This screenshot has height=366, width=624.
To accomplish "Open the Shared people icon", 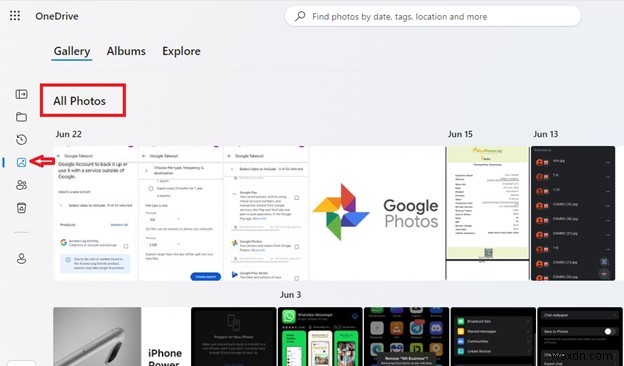I will pos(21,185).
